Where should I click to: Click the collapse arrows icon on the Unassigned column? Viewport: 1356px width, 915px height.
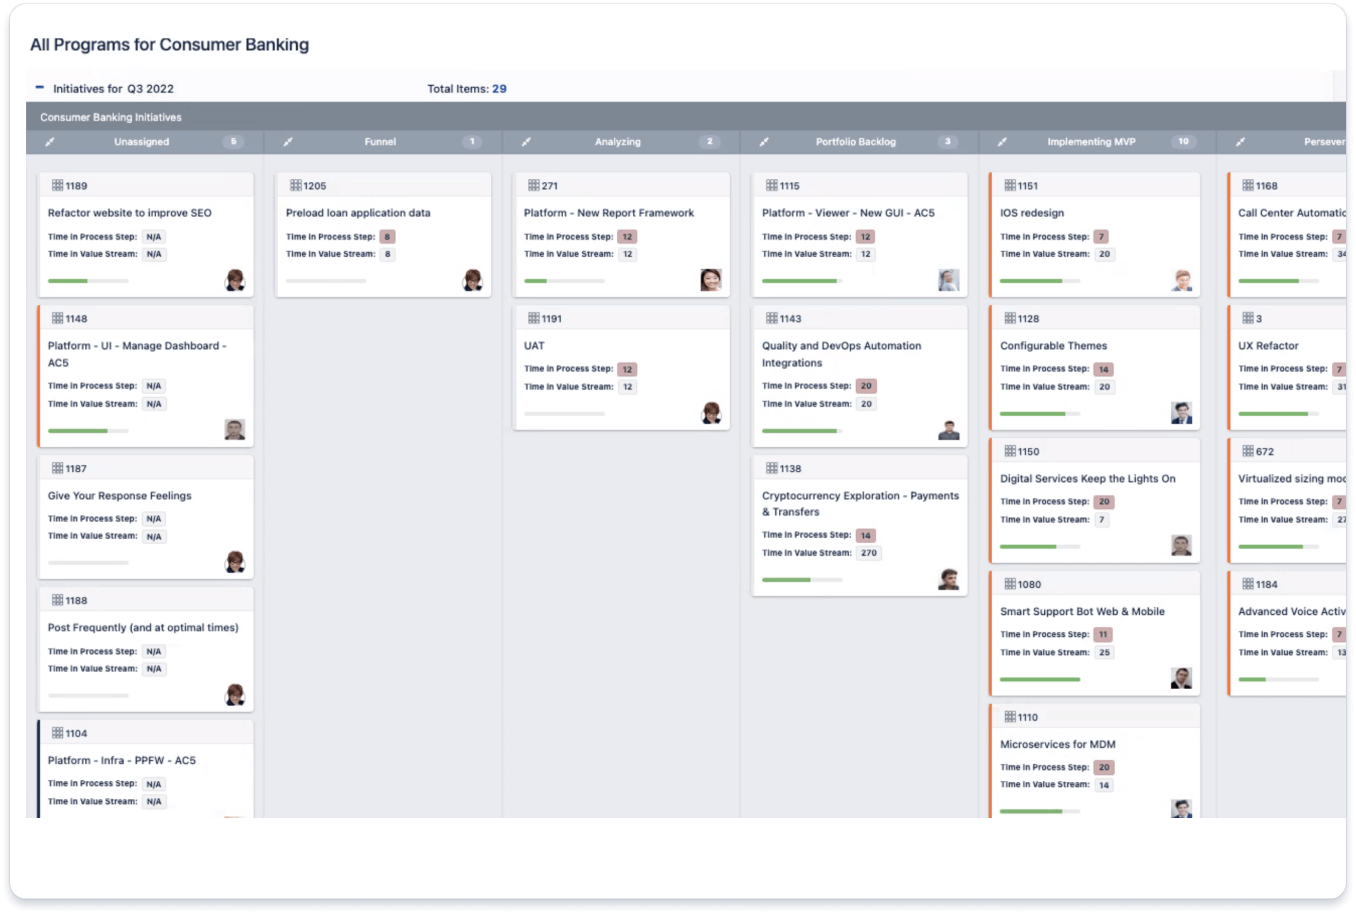pyautogui.click(x=48, y=142)
